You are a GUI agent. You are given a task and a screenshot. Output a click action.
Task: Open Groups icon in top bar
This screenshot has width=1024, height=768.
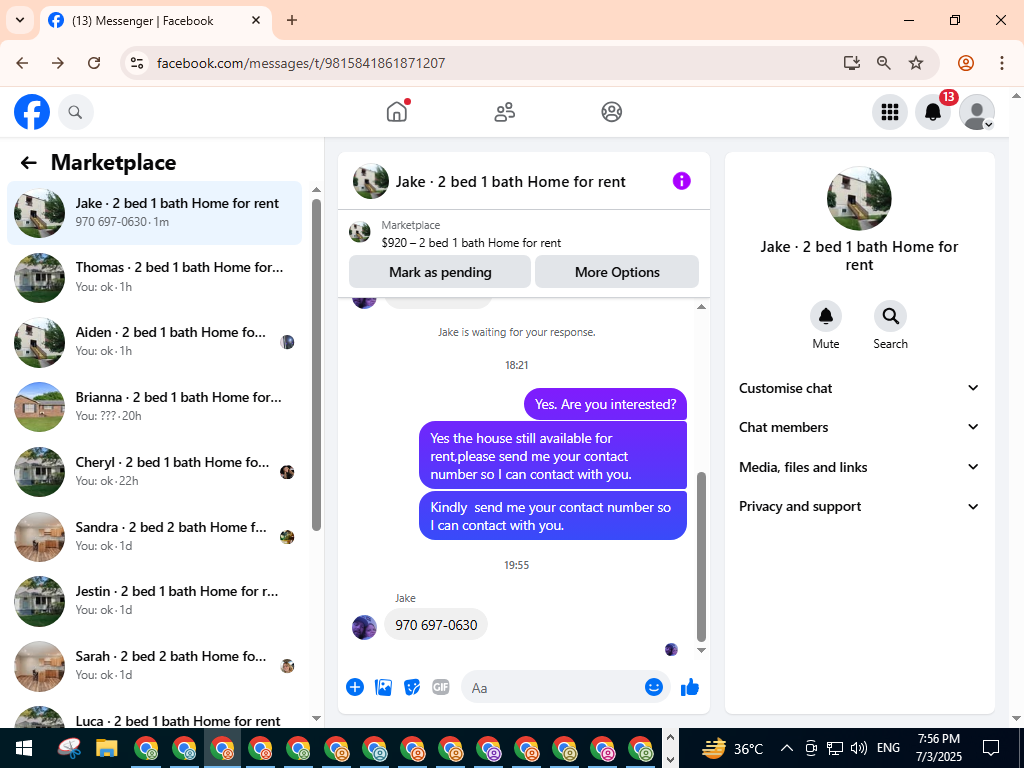click(x=611, y=112)
